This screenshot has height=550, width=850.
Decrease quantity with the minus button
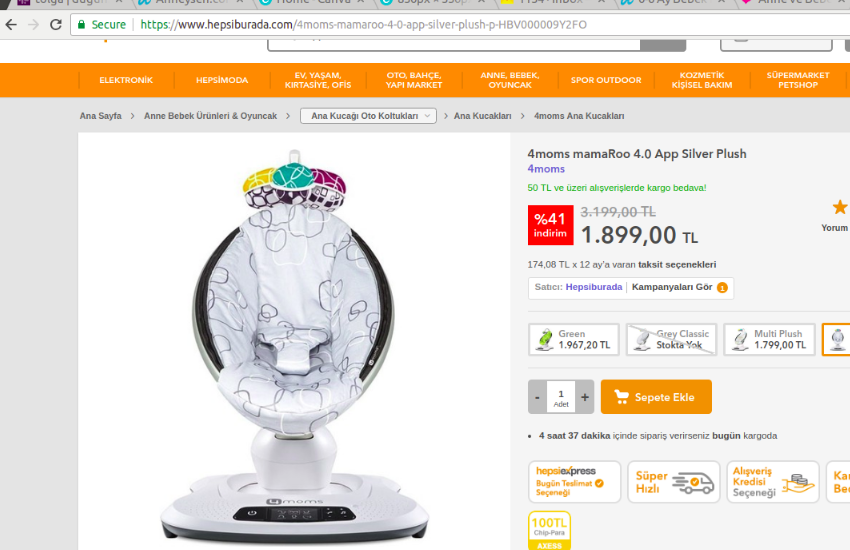(x=537, y=397)
